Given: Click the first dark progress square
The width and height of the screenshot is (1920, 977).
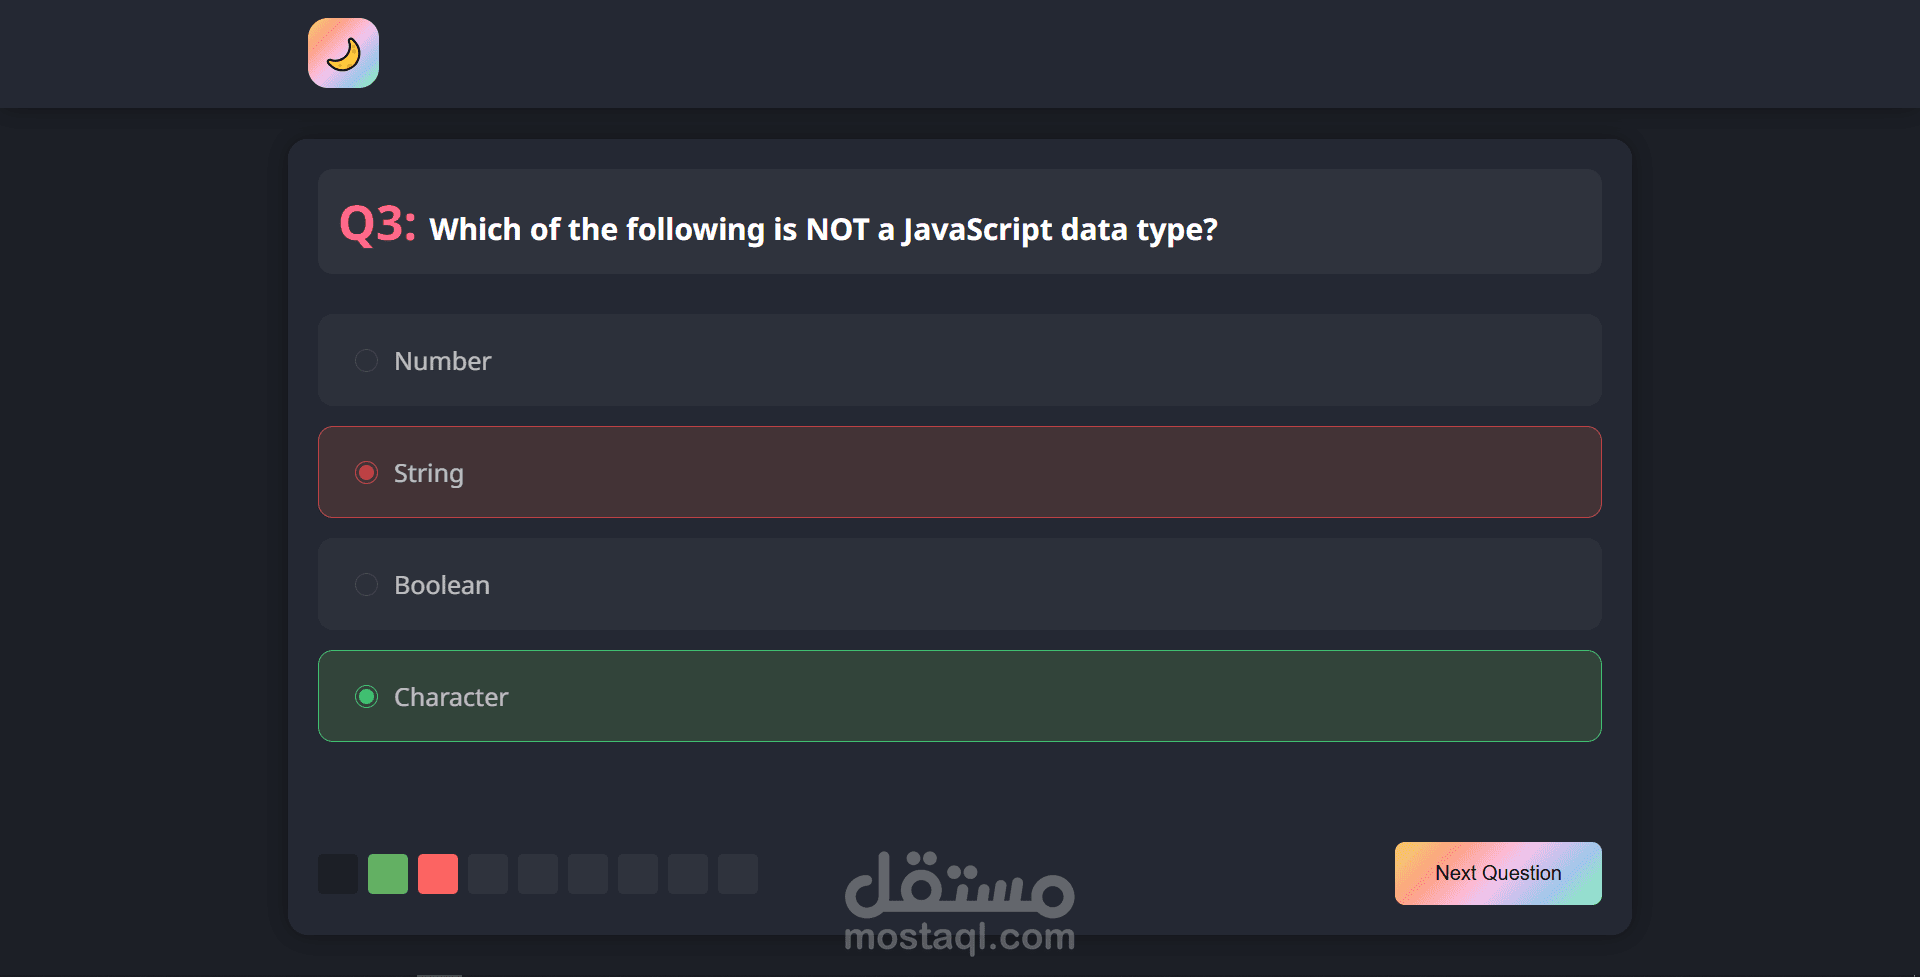Looking at the screenshot, I should coord(338,874).
